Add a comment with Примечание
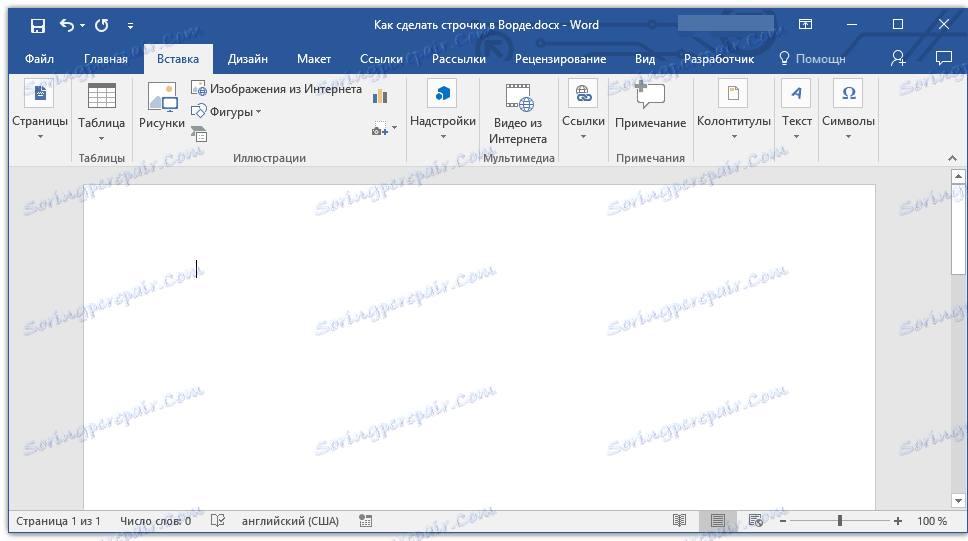Image resolution: width=968 pixels, height=541 pixels. click(x=651, y=106)
